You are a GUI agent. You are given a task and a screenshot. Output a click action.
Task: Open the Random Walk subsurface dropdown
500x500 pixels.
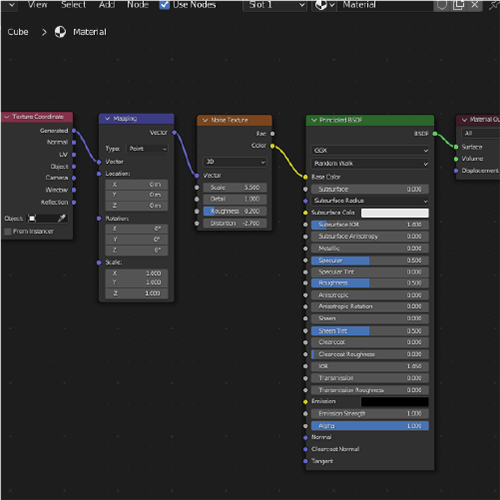370,164
